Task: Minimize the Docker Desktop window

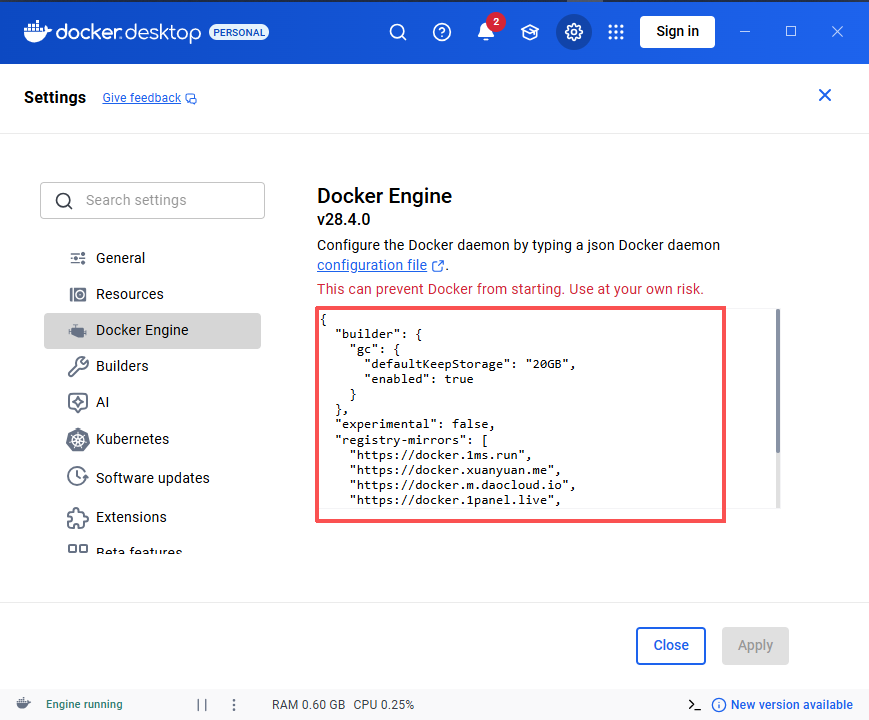Action: (745, 32)
